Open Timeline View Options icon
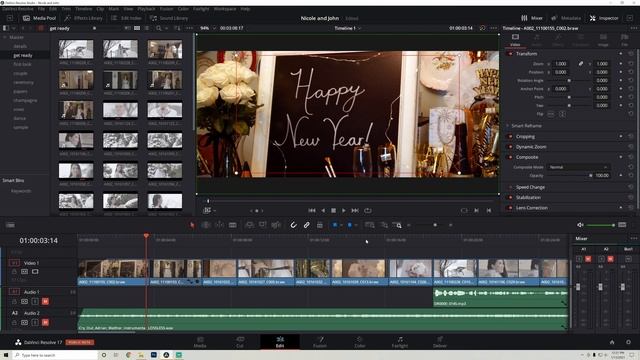This screenshot has width=640, height=360. click(10, 225)
